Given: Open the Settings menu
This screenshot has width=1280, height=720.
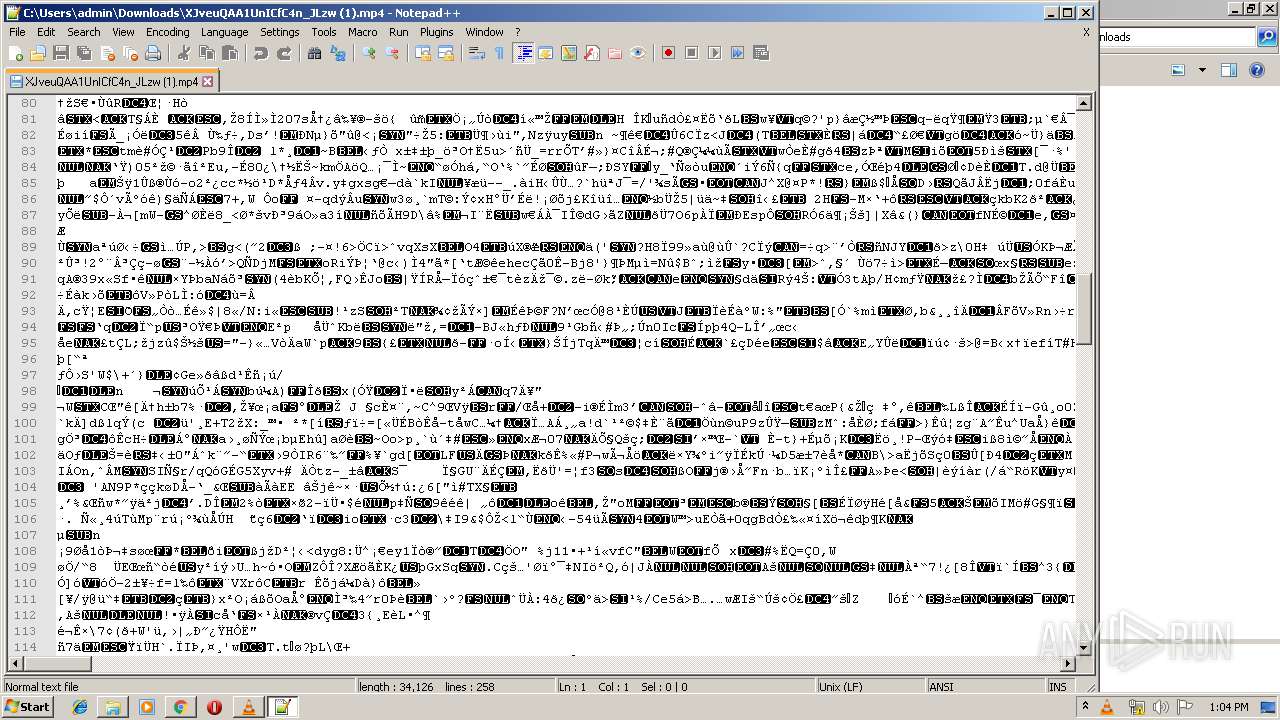Looking at the screenshot, I should coord(279,32).
